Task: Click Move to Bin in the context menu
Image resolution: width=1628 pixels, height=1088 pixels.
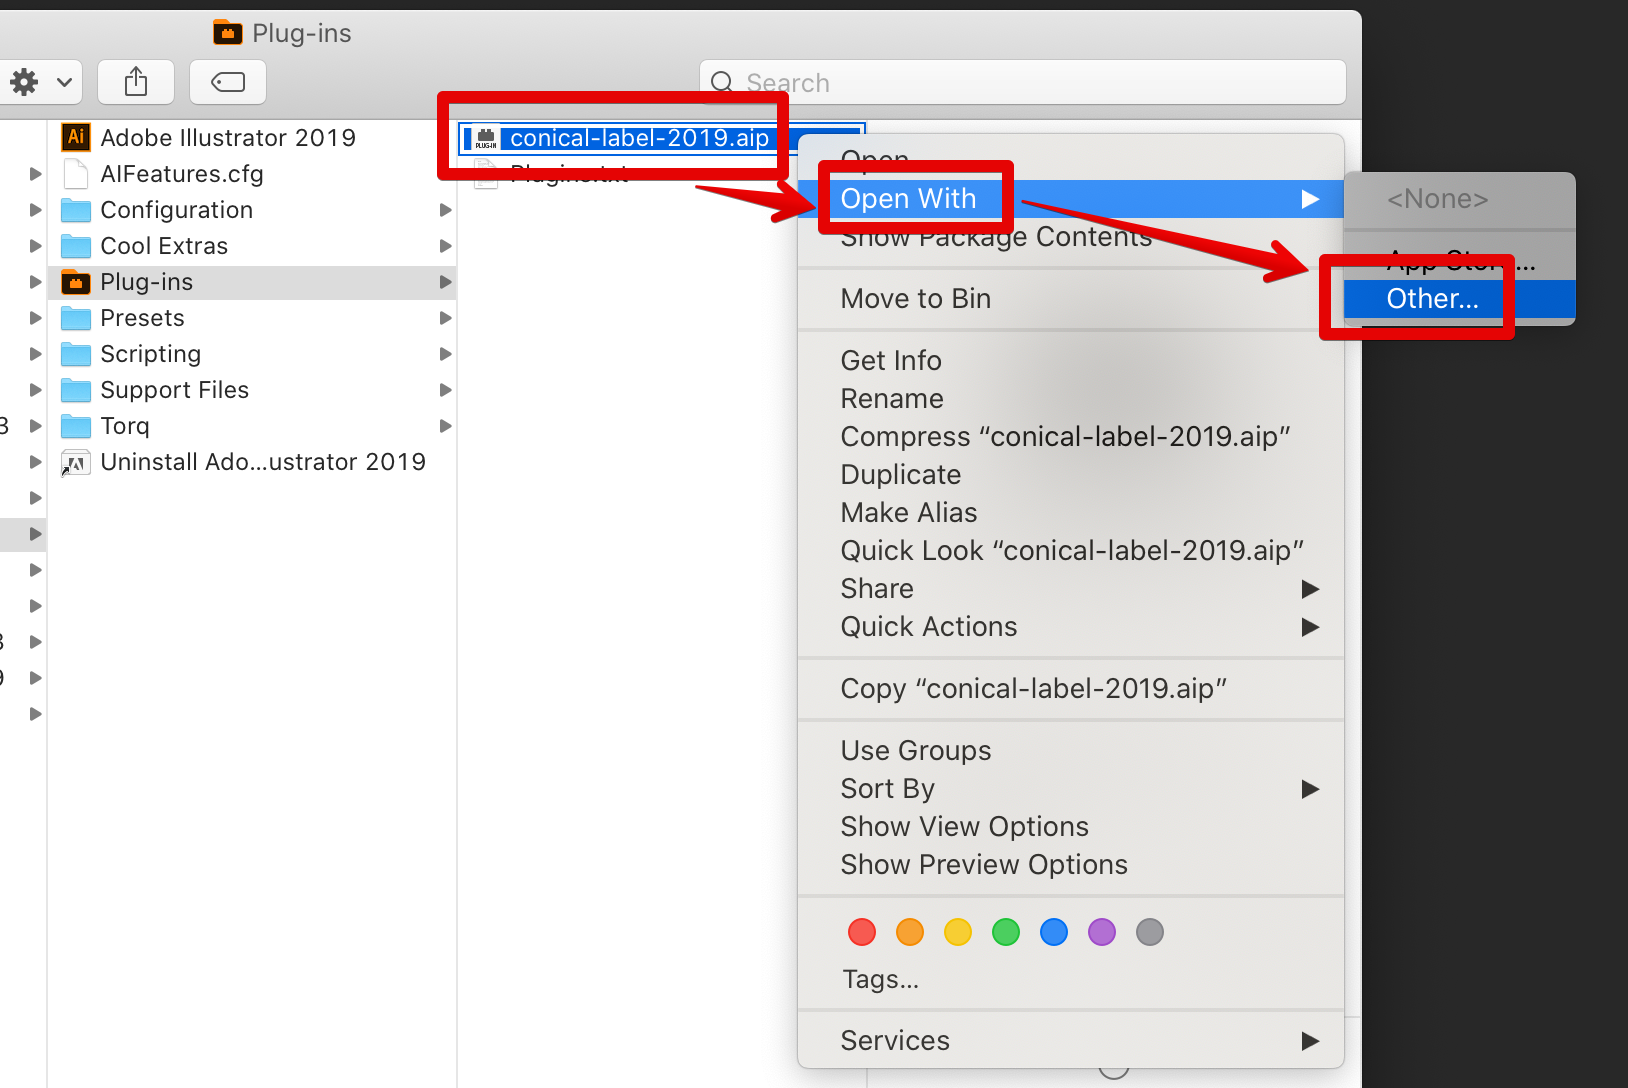Action: pos(915,298)
